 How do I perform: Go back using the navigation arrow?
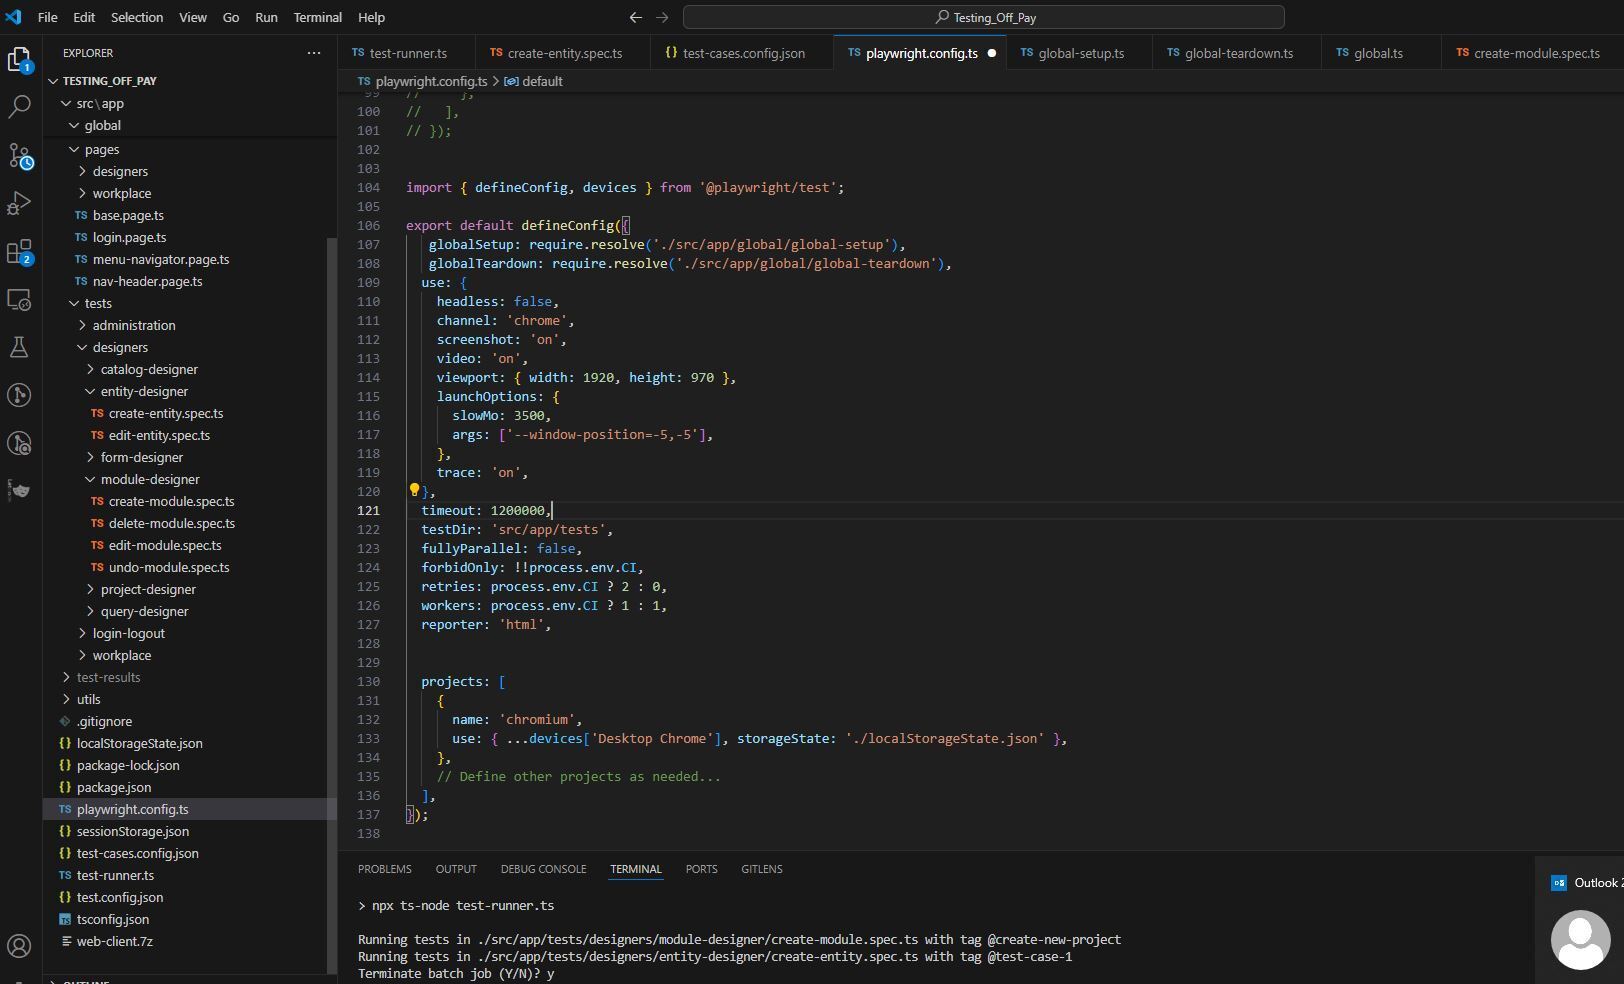pos(635,17)
